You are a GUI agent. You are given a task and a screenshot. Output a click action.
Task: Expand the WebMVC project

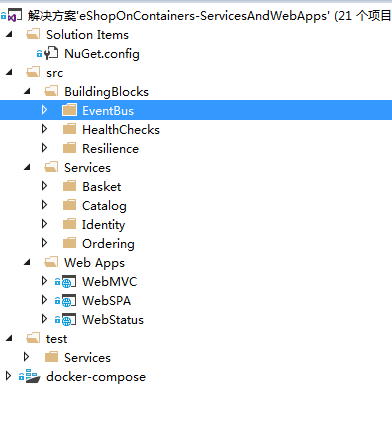44,281
